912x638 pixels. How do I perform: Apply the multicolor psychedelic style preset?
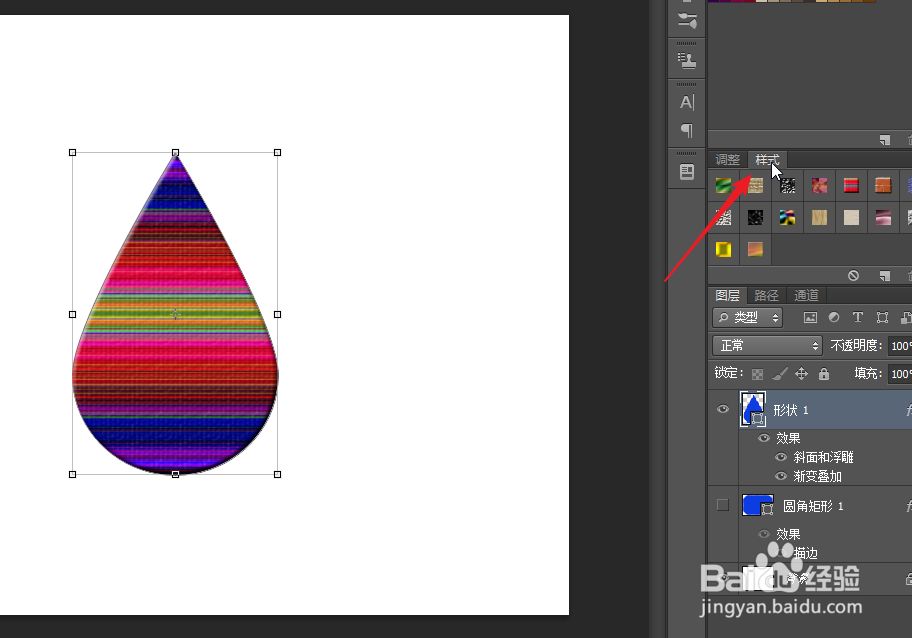pyautogui.click(x=788, y=218)
